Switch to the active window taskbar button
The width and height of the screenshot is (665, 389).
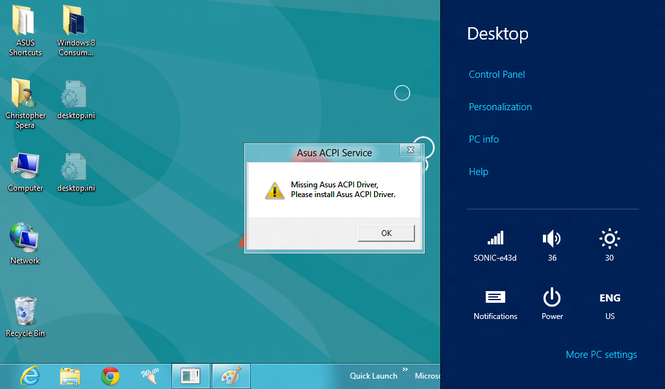pyautogui.click(x=190, y=376)
